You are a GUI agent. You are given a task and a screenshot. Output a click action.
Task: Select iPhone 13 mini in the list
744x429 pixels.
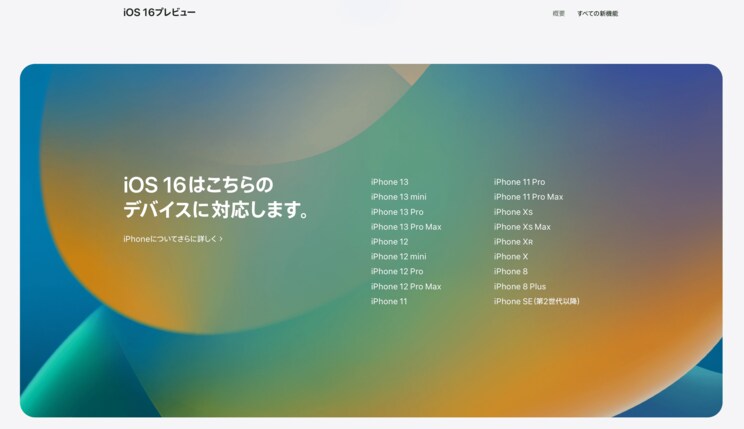(x=398, y=197)
